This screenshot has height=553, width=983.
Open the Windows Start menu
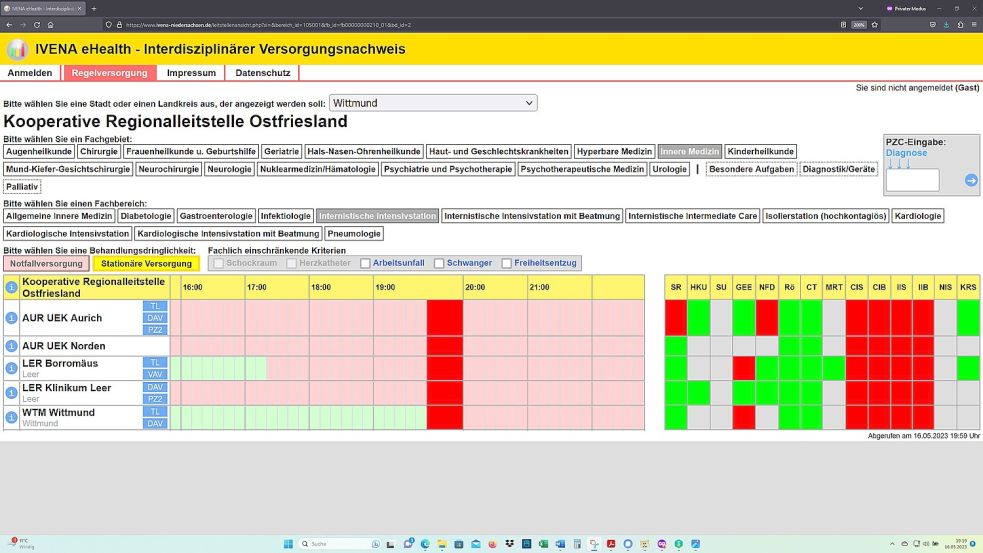[288, 544]
